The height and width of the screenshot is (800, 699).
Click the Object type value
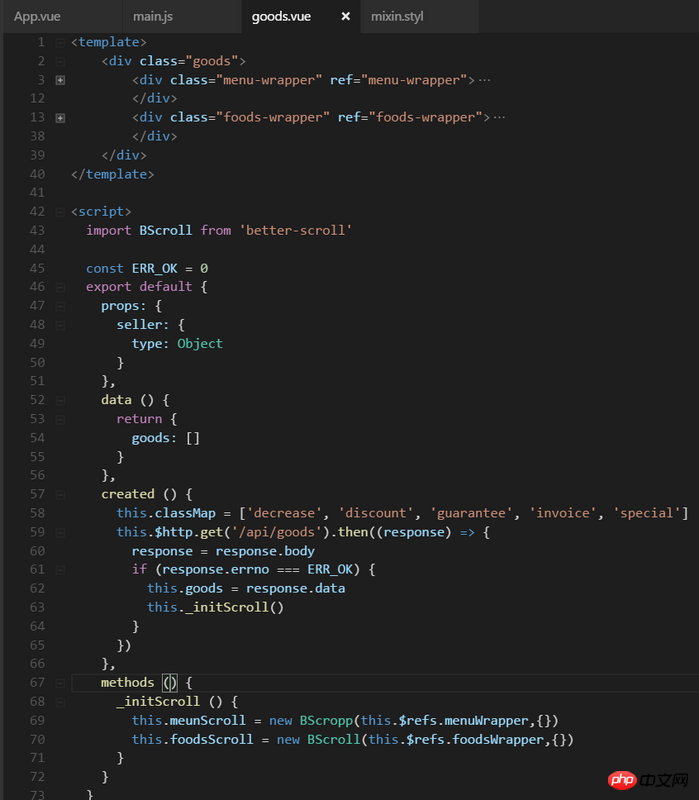coord(200,344)
